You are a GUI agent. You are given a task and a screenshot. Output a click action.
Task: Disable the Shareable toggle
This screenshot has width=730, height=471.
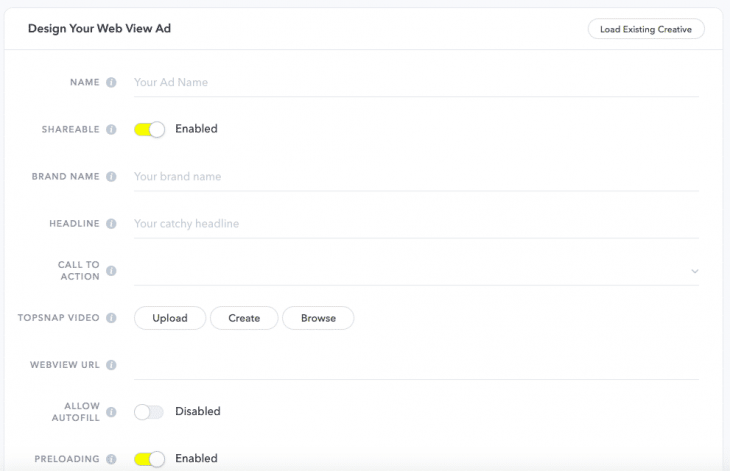[x=149, y=129]
